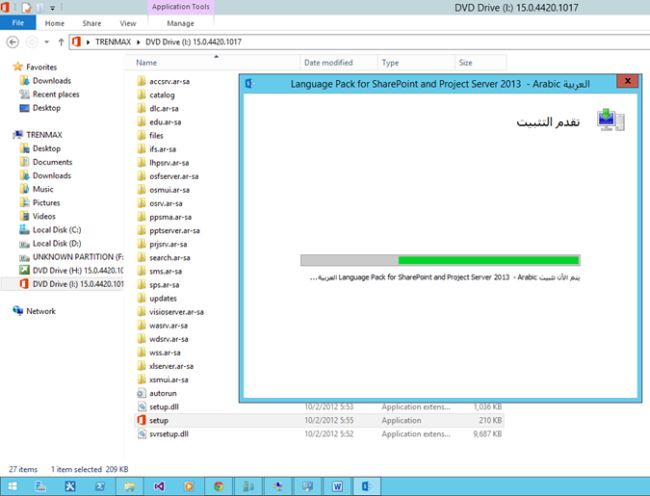The image size is (650, 496).
Task: Select Local Disk (D:) in sidebar
Action: click(x=57, y=243)
